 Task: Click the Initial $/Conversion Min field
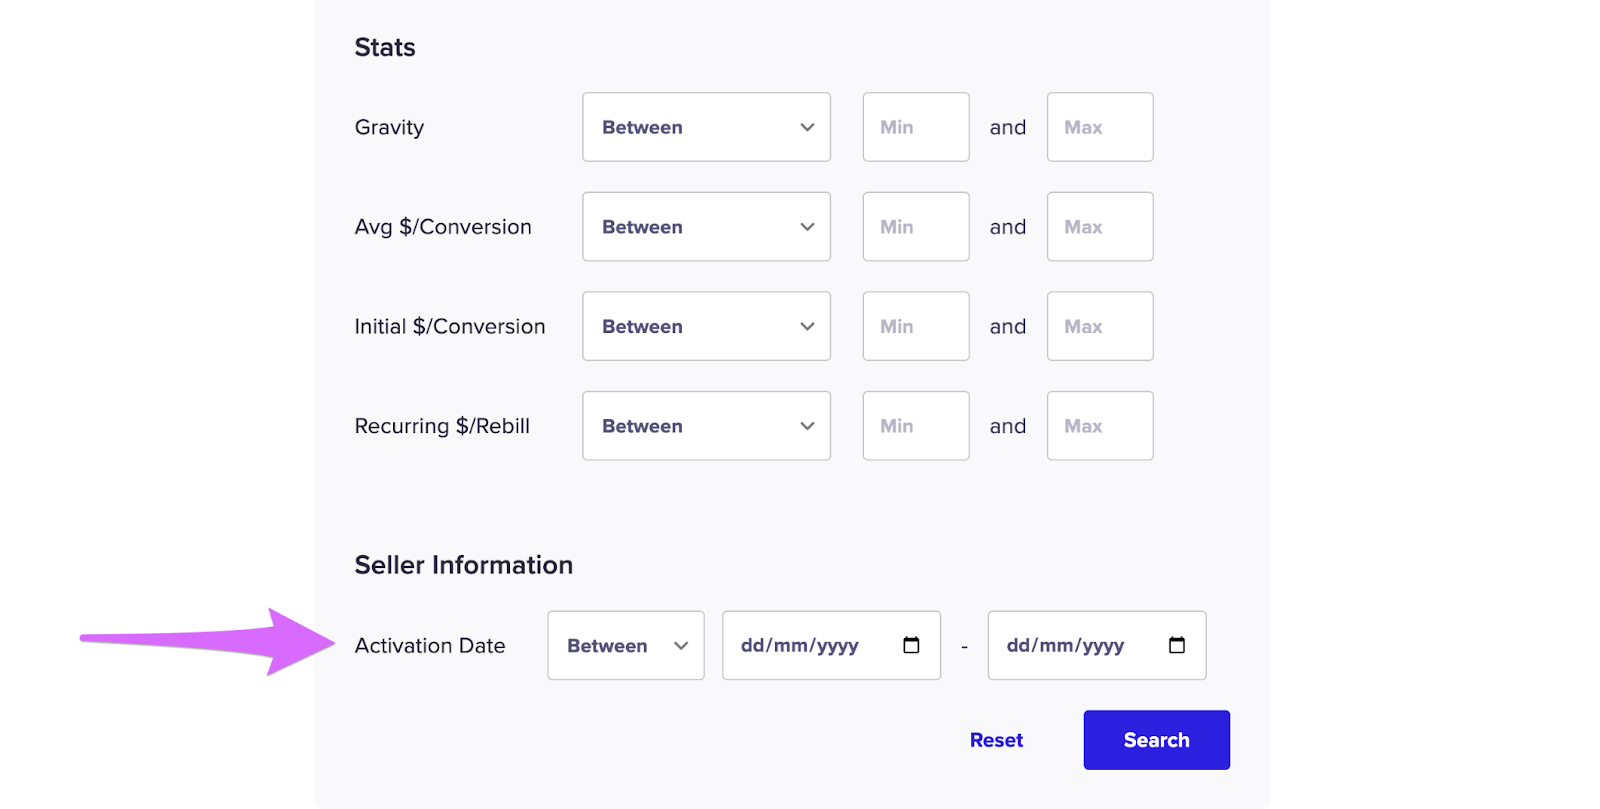click(x=916, y=326)
